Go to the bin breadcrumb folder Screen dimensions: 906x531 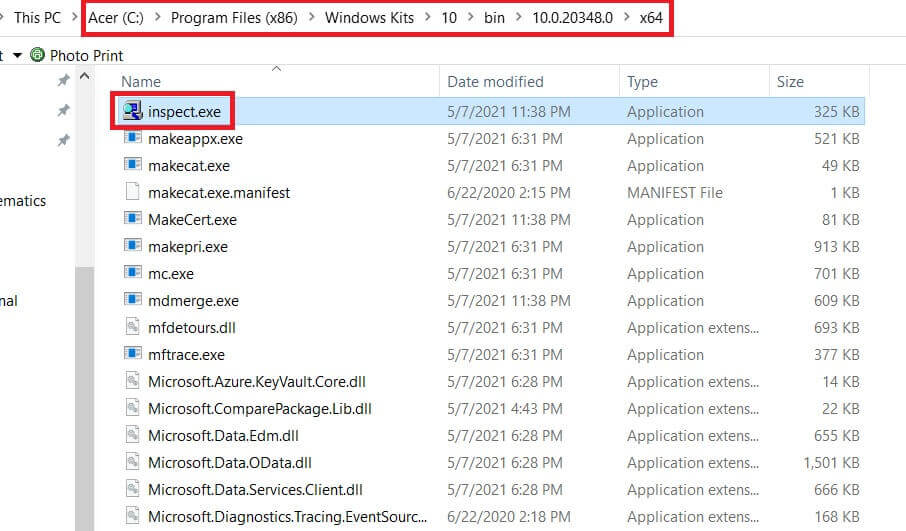(494, 18)
